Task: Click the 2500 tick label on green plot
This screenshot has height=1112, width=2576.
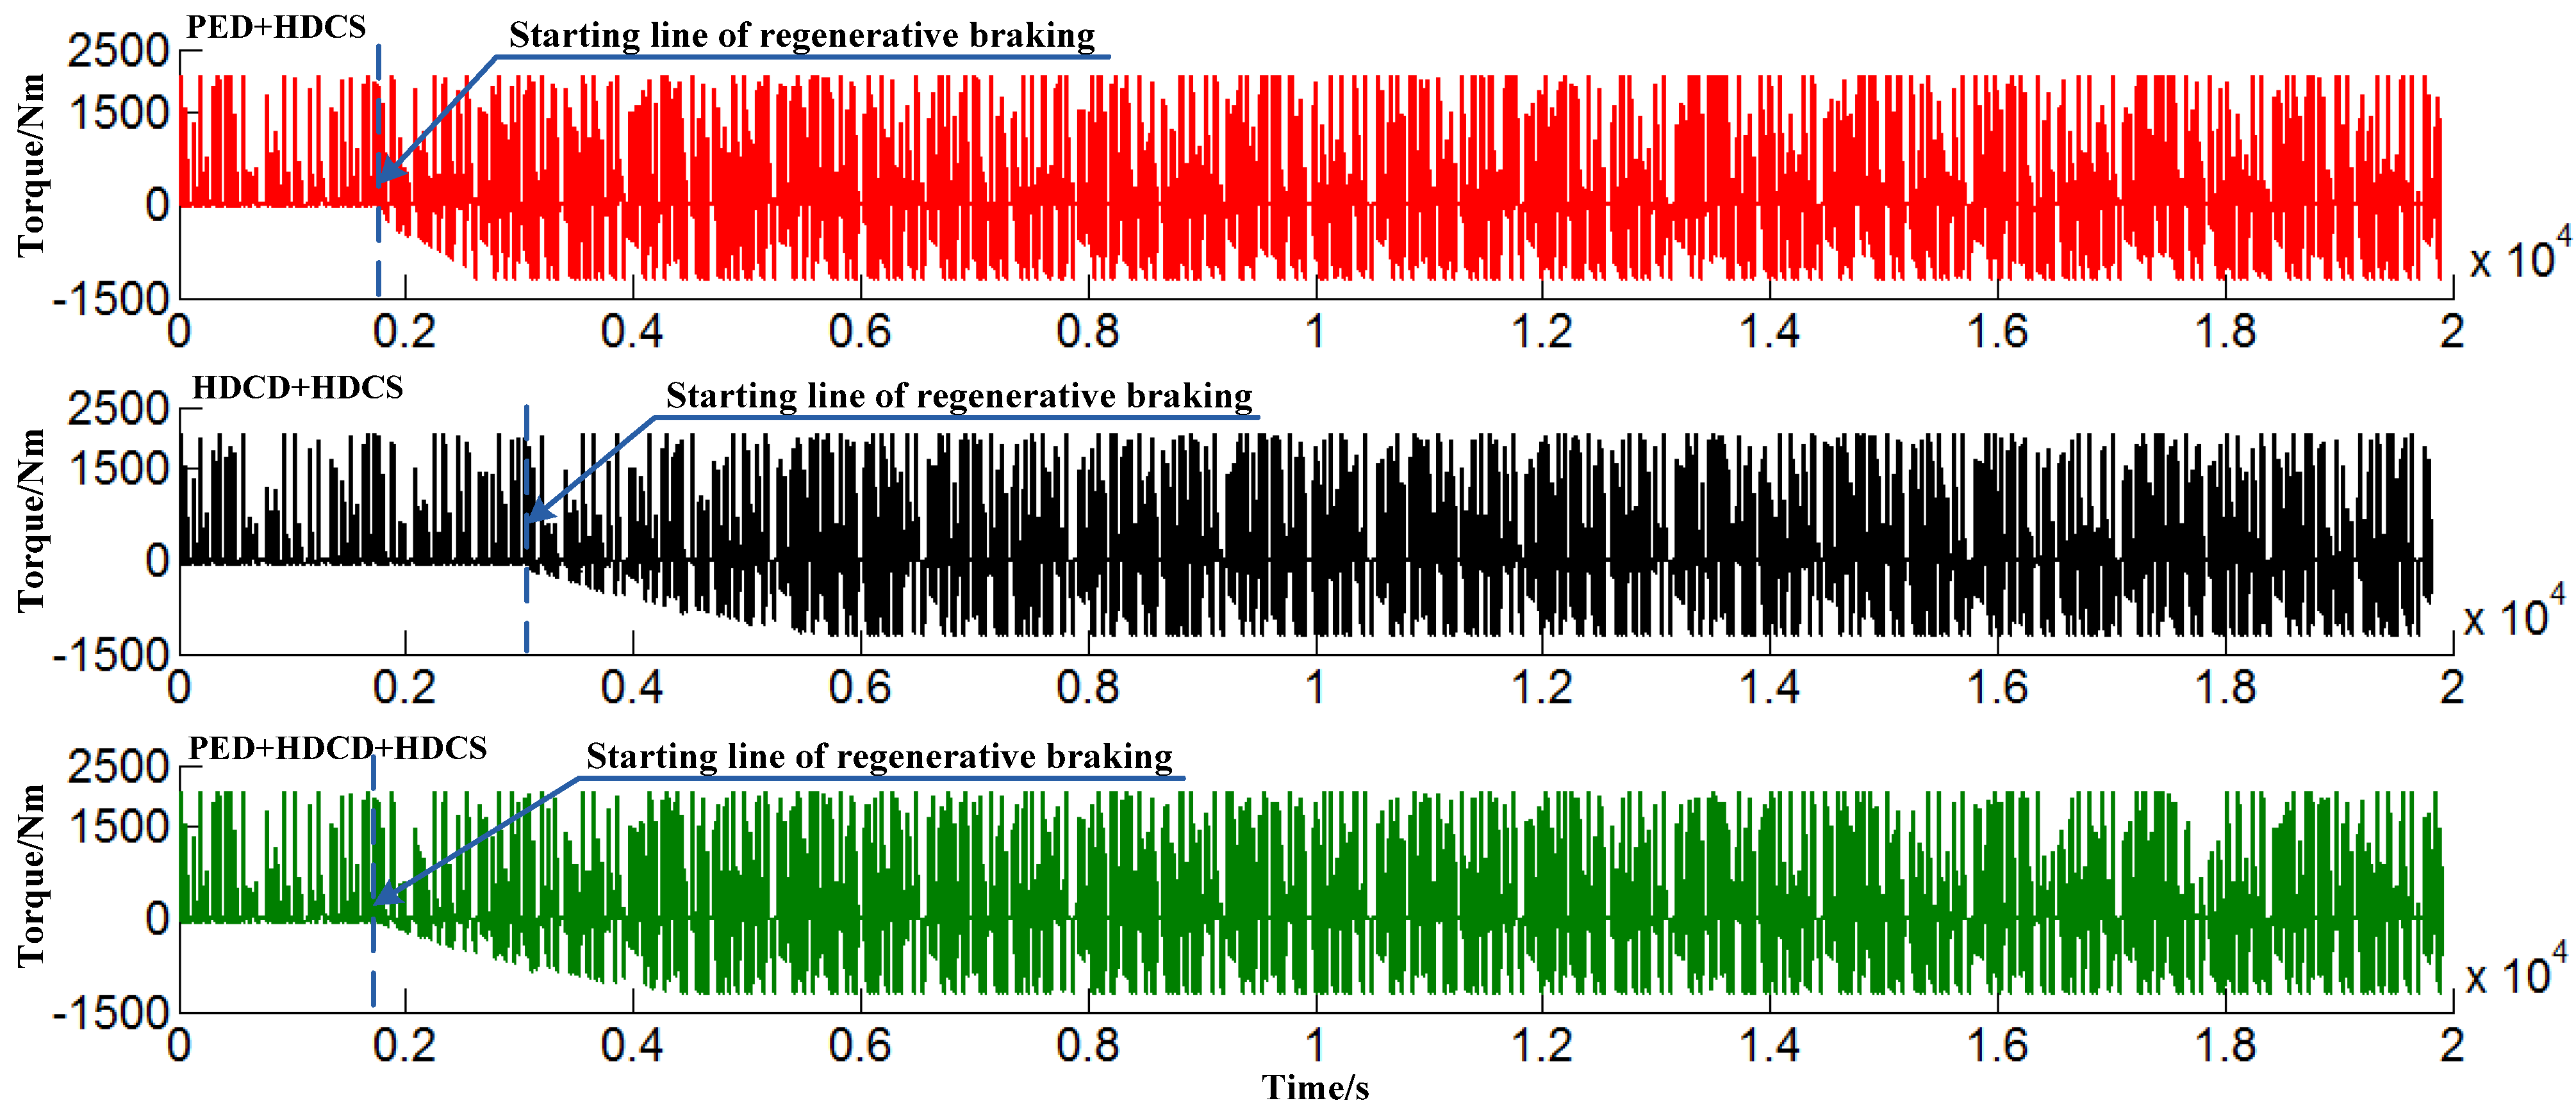Action: 118,767
